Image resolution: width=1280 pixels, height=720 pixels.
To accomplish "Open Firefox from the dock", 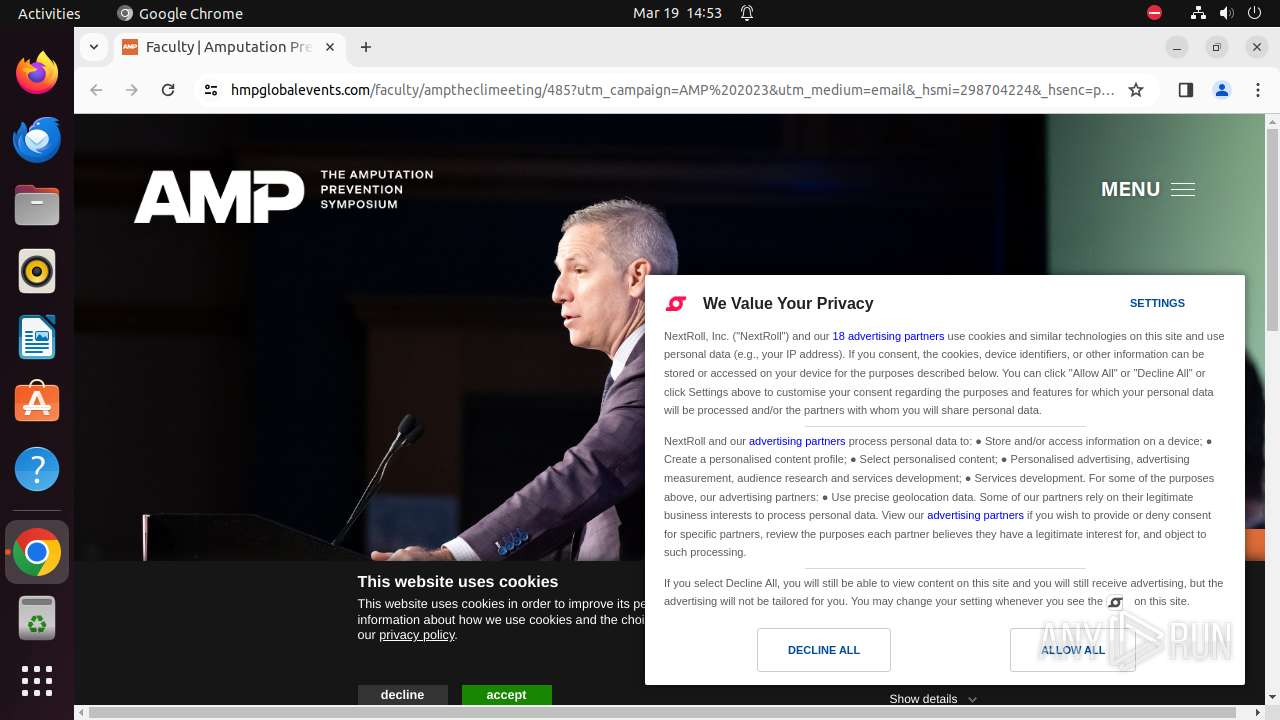I will 37,73.
